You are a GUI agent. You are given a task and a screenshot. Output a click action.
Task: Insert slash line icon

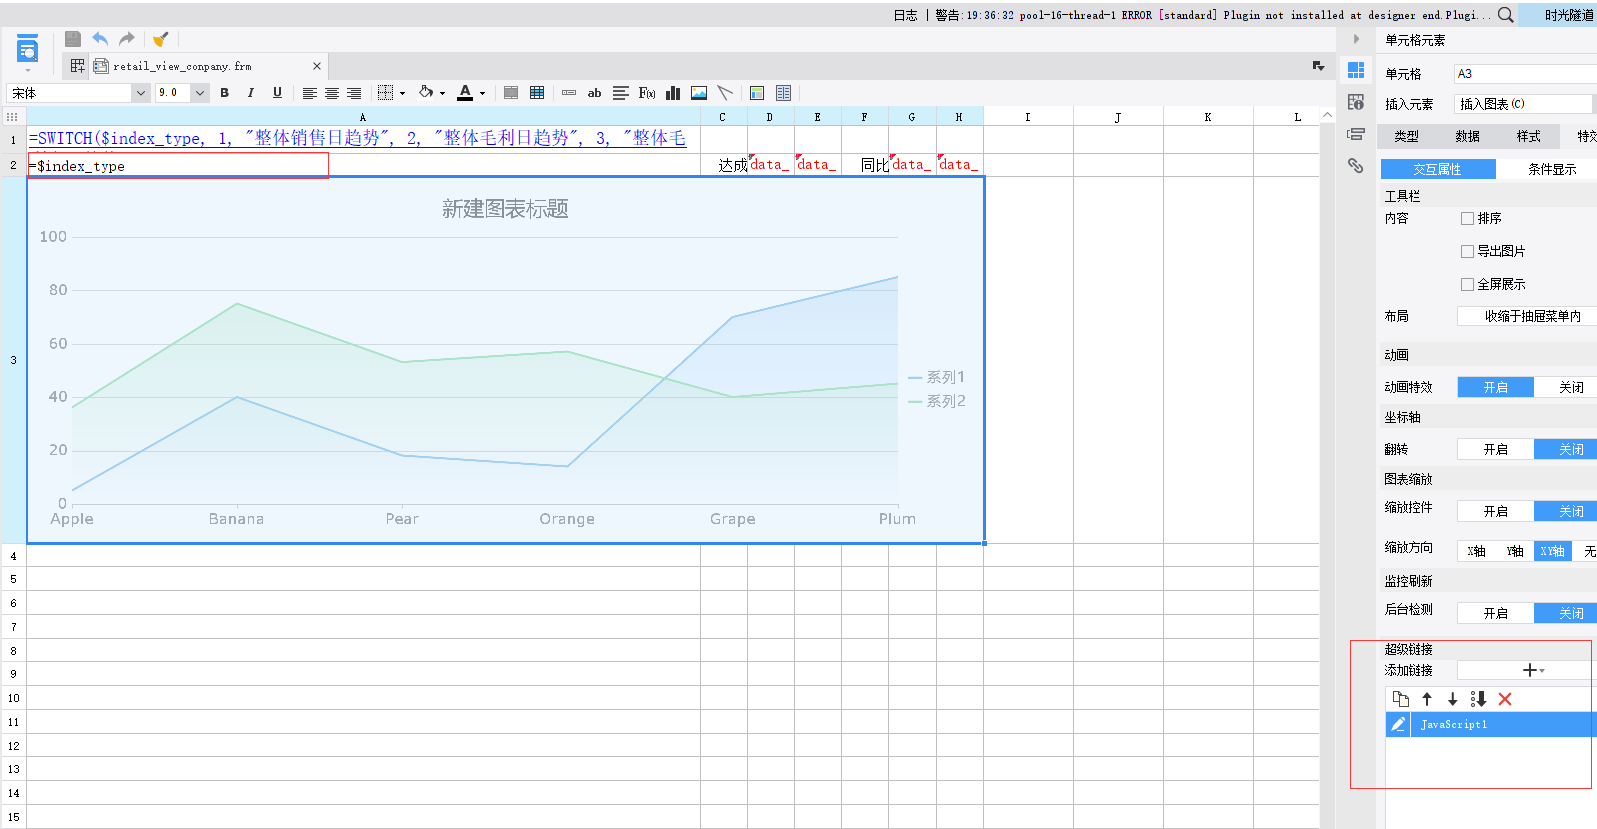click(x=725, y=93)
